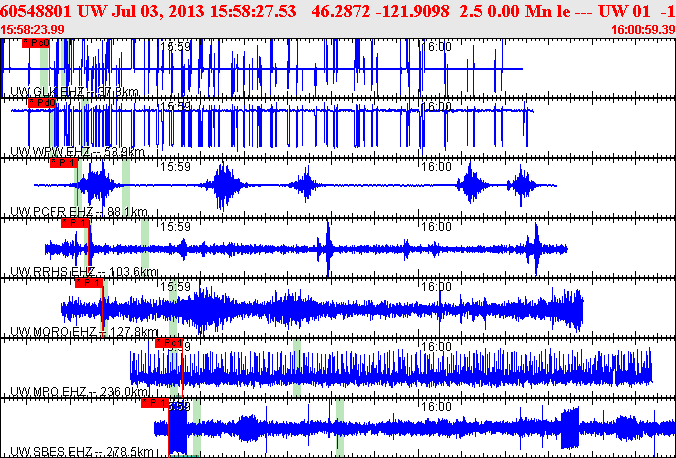Click the tall spike between 15:59 and 16:00 on RRHS
Screen dimensions: 676x458
tap(328, 248)
